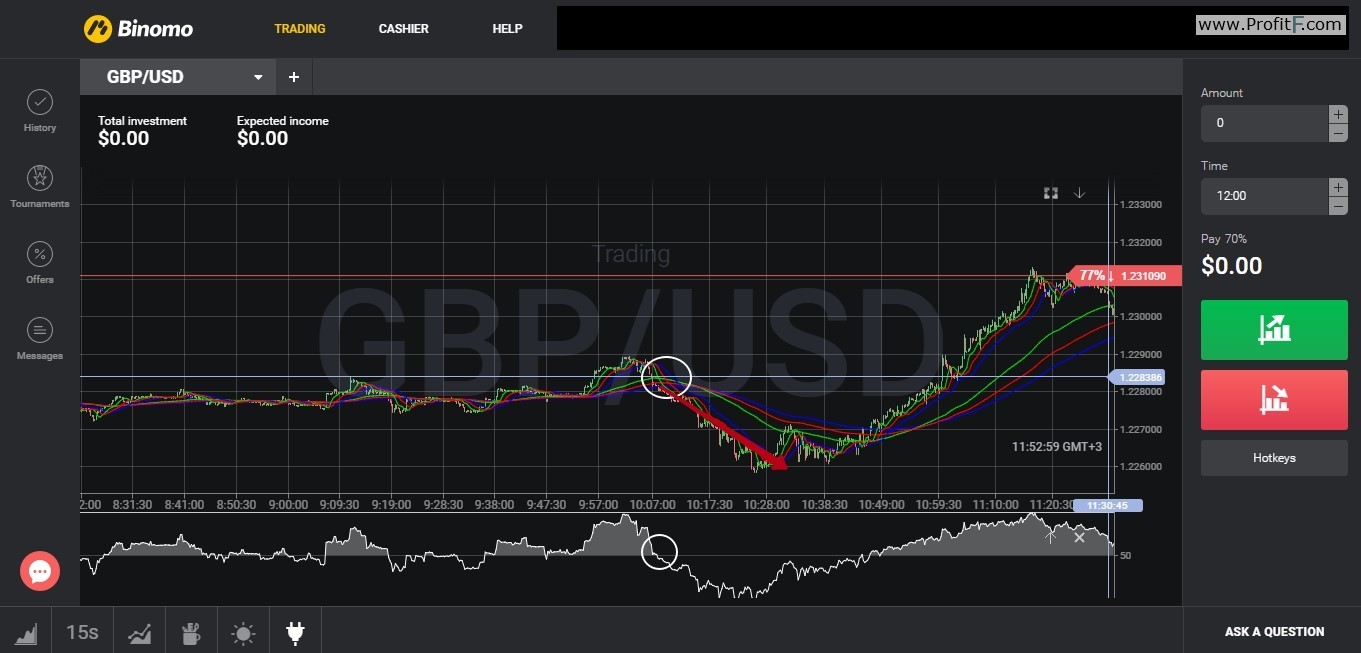Screen dimensions: 1361x653
Task: Increase the Time with plus
Action: [x=1338, y=187]
